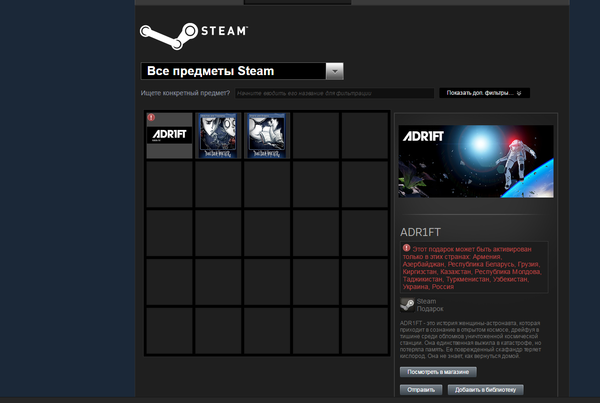Click the last empty slot in bottom row
This screenshot has height=403, width=600.
[x=365, y=330]
